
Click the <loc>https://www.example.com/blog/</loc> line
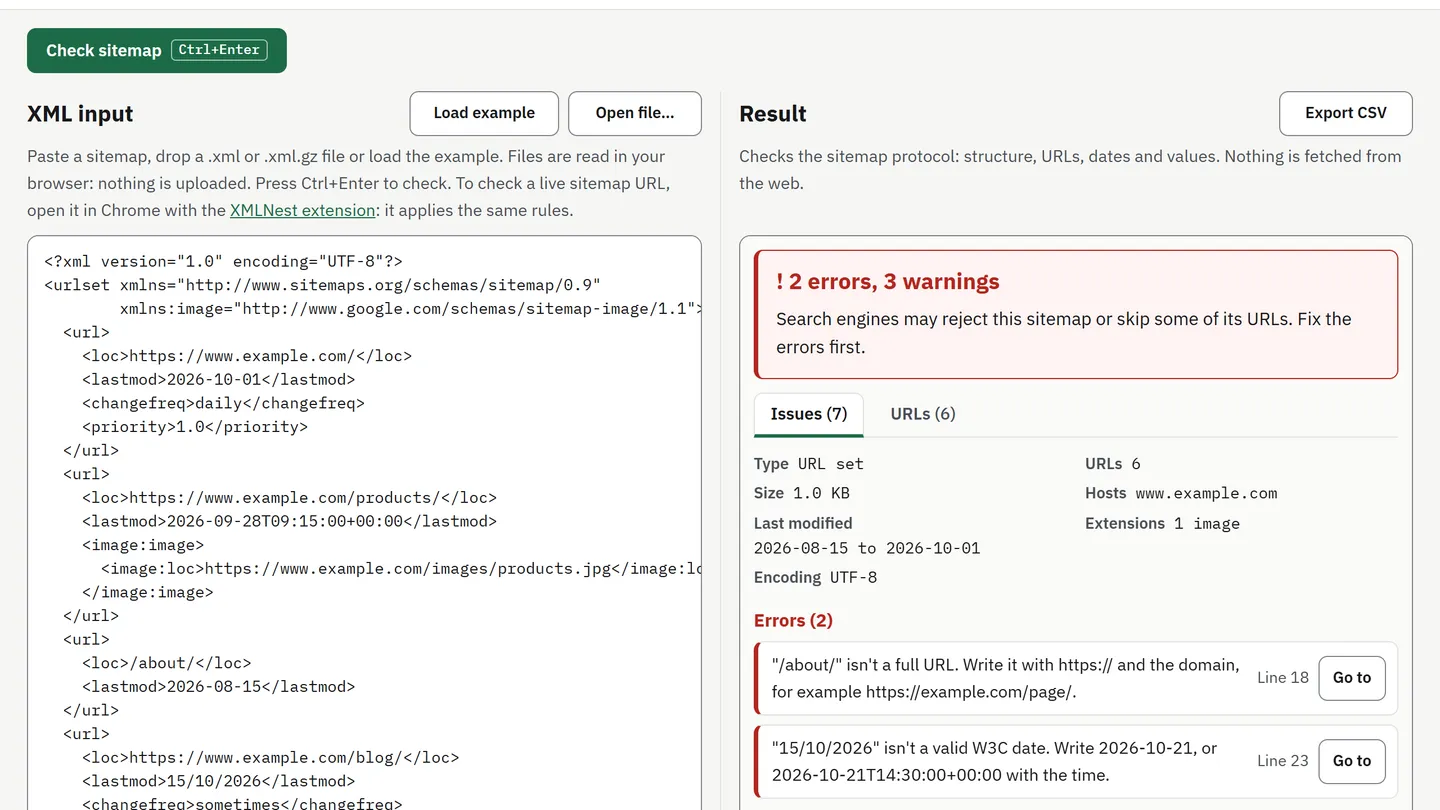[x=270, y=757]
